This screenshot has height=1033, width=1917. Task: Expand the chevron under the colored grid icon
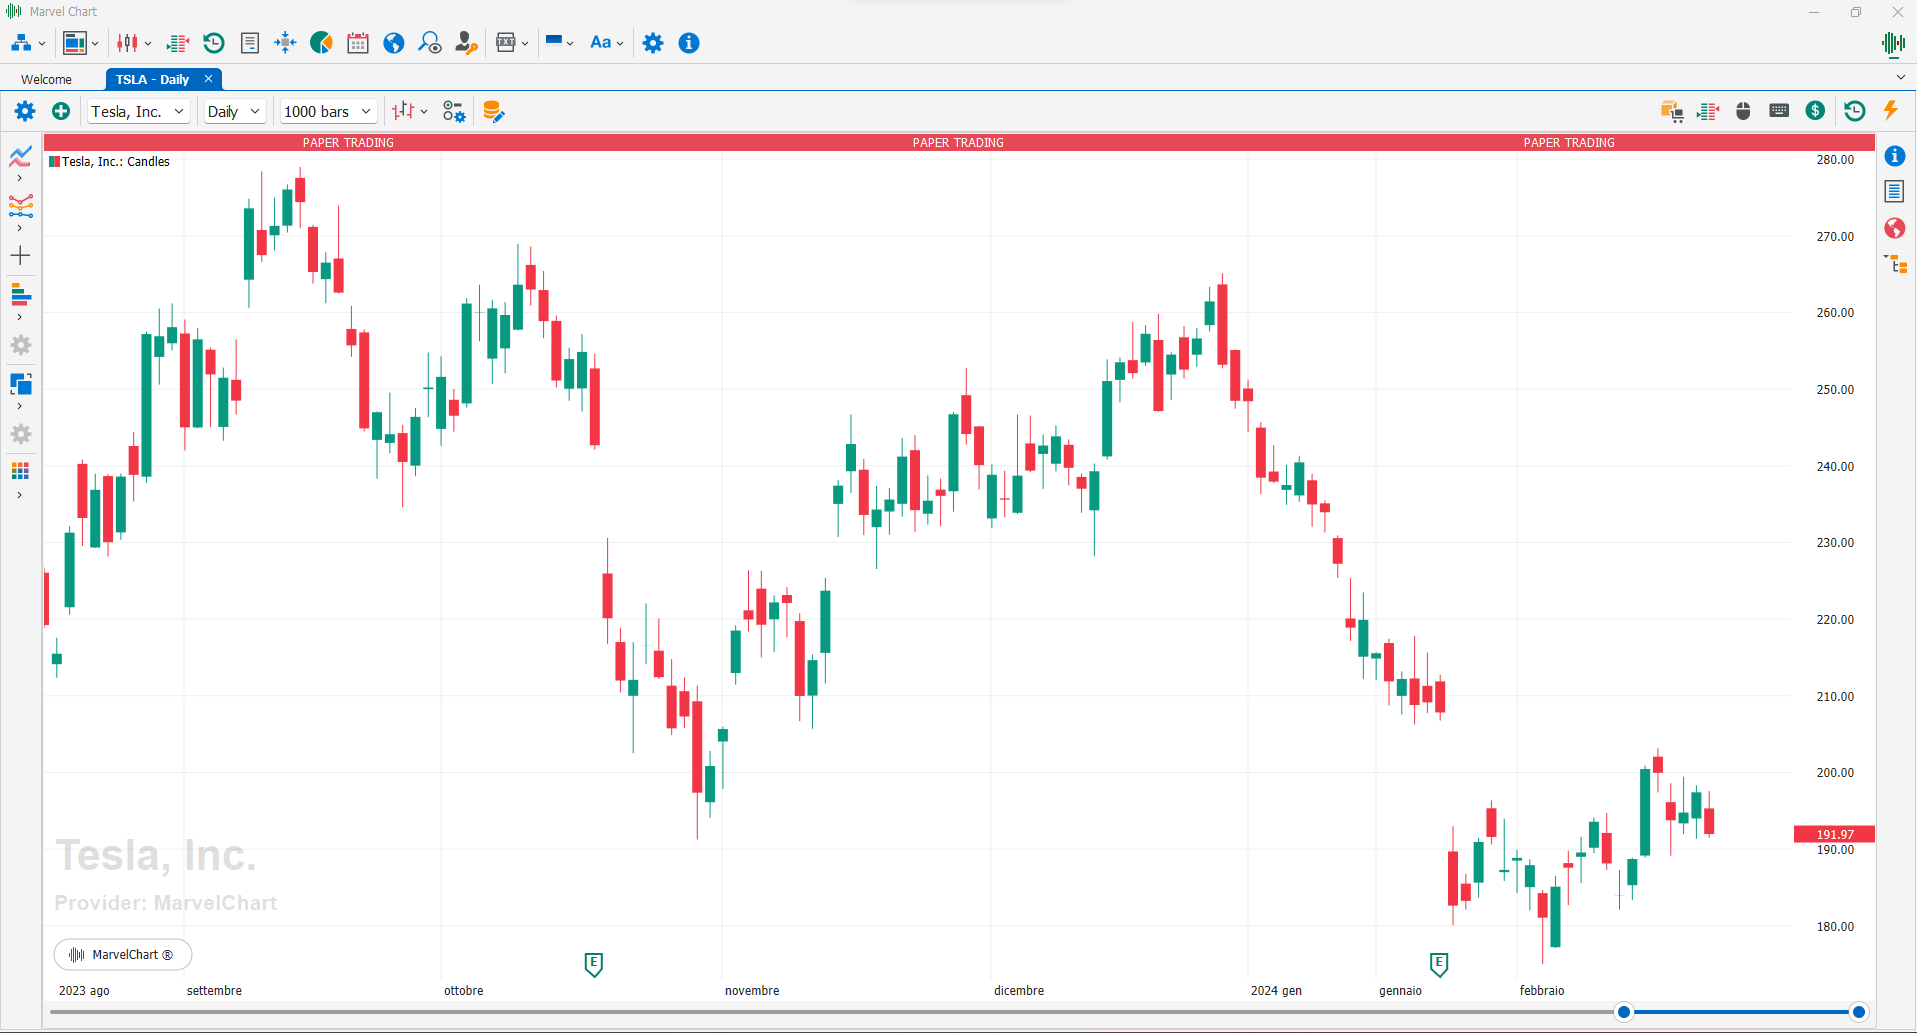20,495
